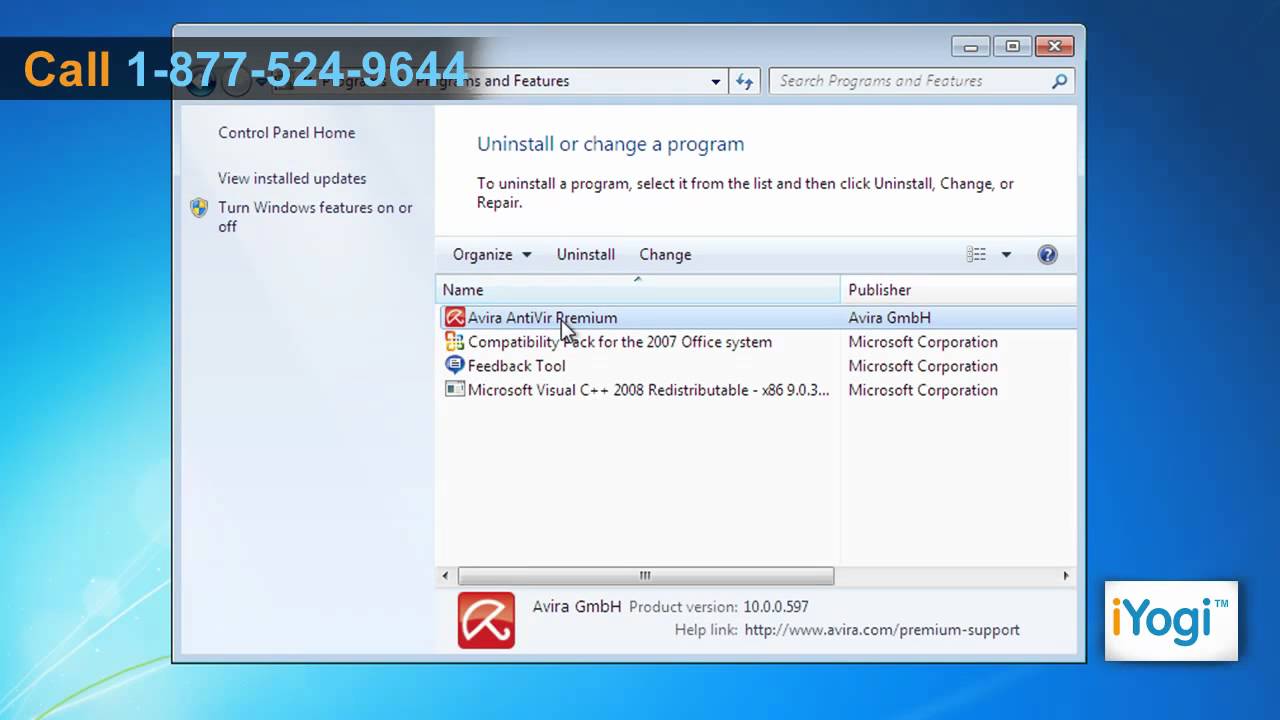Click the product version 10.0.0.597 text
Screen dimensions: 1280x720
776,606
